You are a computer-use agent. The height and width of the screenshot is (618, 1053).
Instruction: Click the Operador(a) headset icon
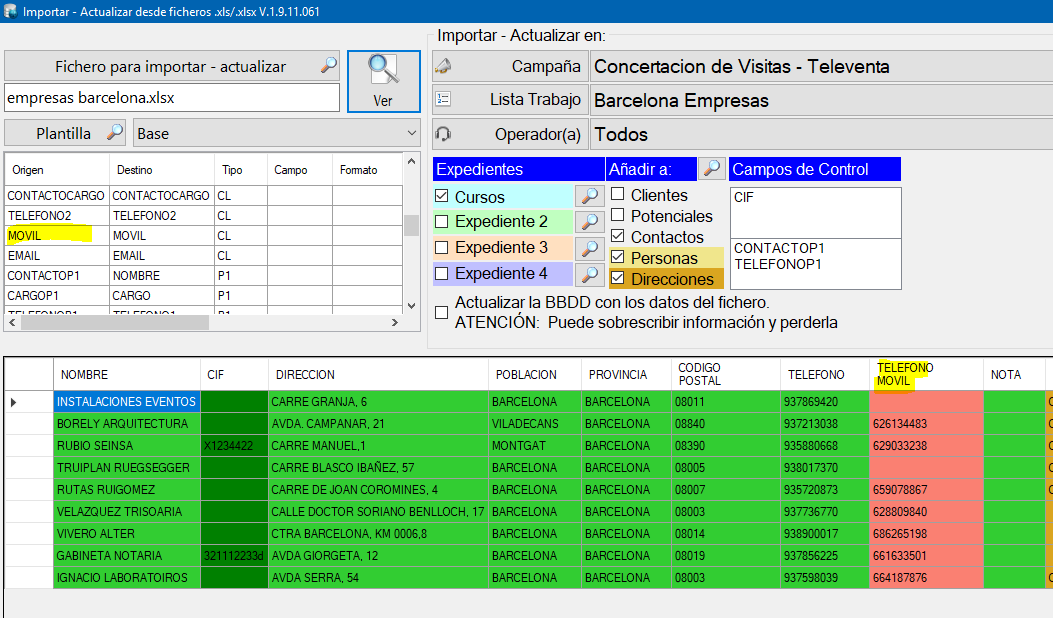[x=443, y=134]
